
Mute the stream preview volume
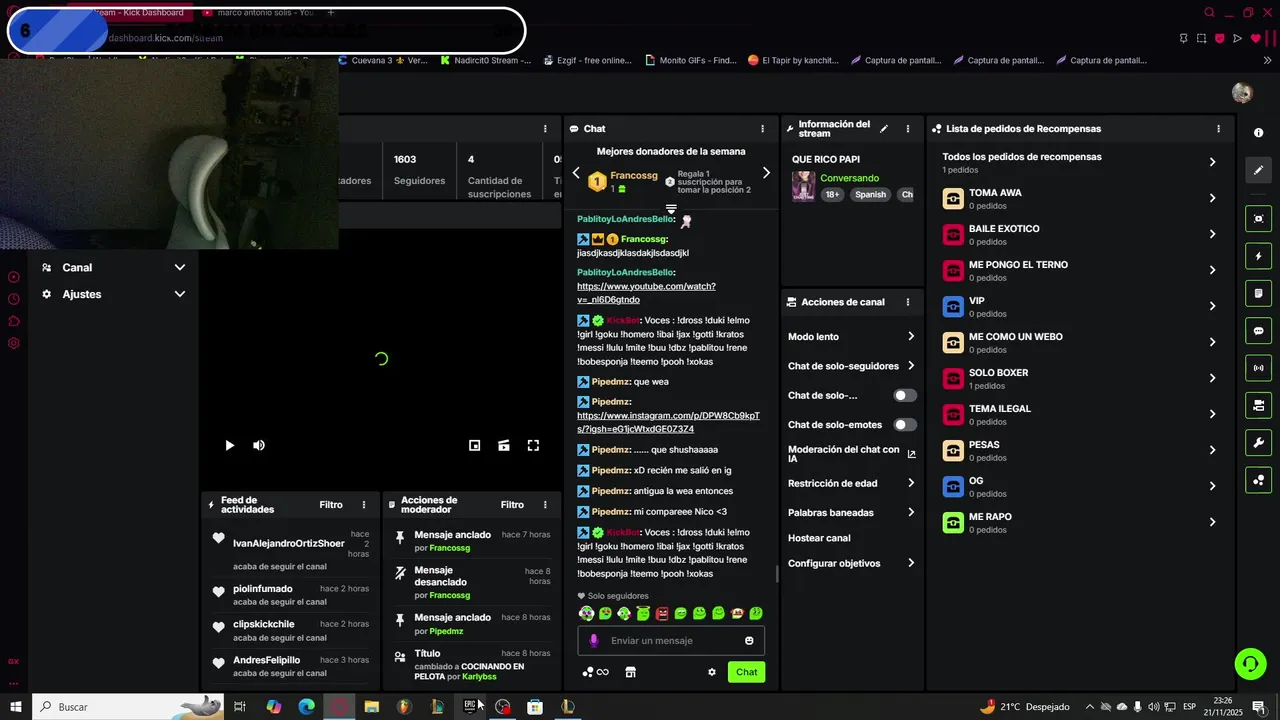point(259,446)
